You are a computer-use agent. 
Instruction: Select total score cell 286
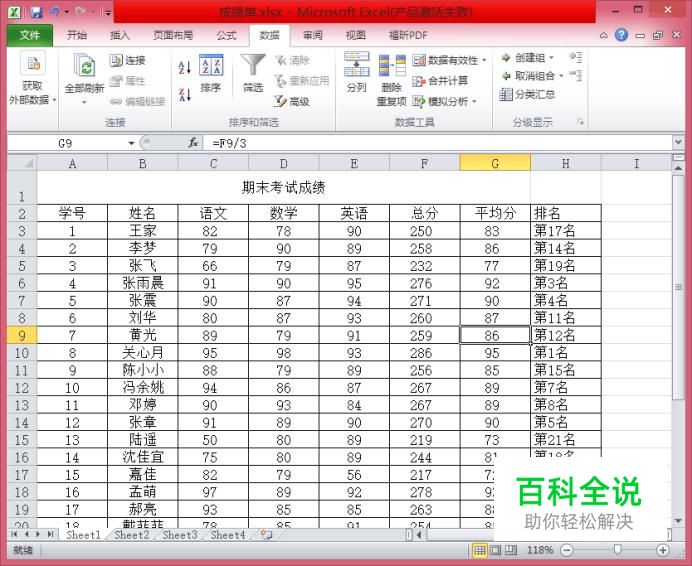coord(425,353)
